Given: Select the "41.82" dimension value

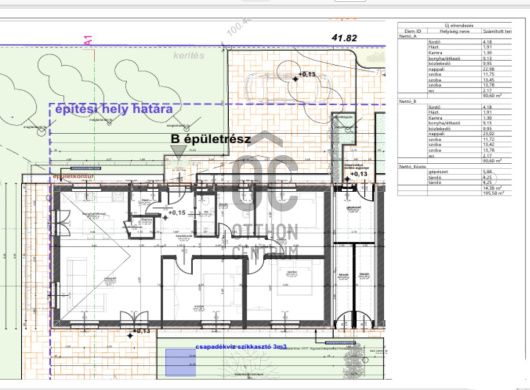Looking at the screenshot, I should 344,38.
